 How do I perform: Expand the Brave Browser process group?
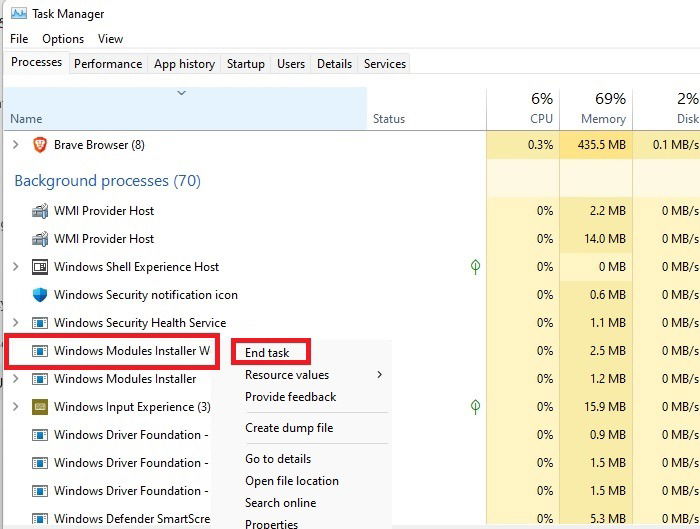click(16, 145)
